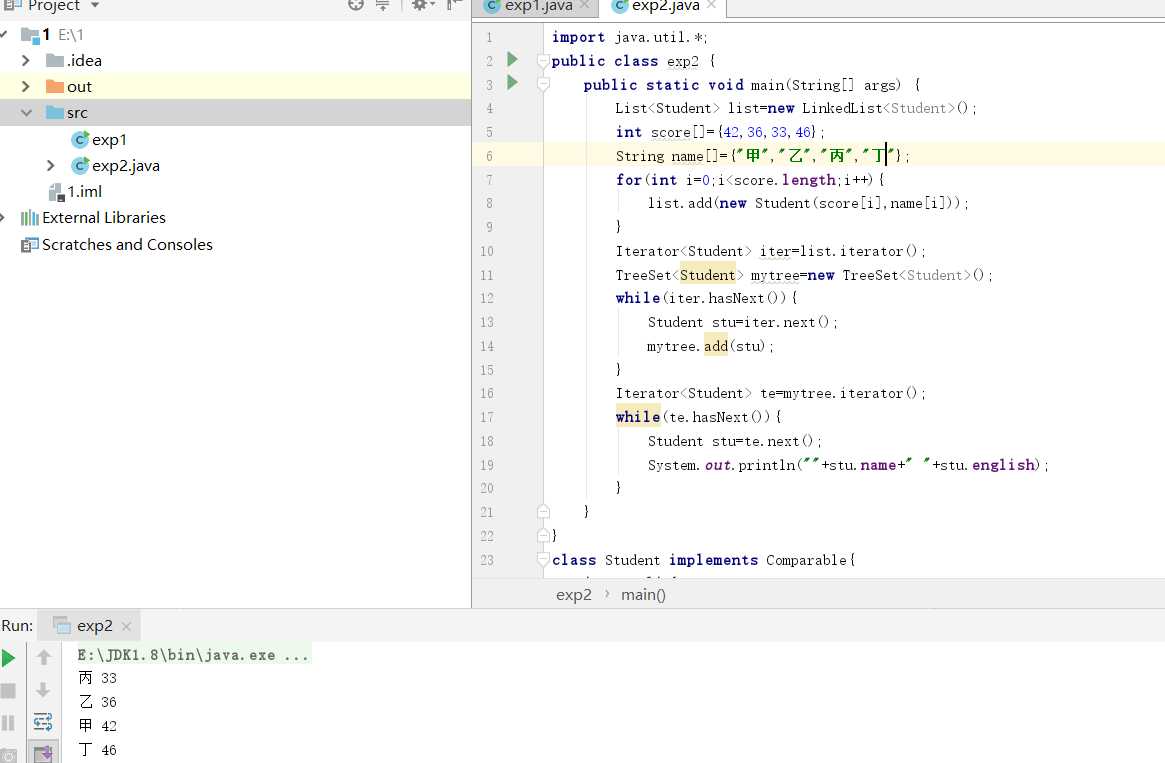
Task: Toggle soft-wrap in the Run console
Action: pyautogui.click(x=43, y=721)
